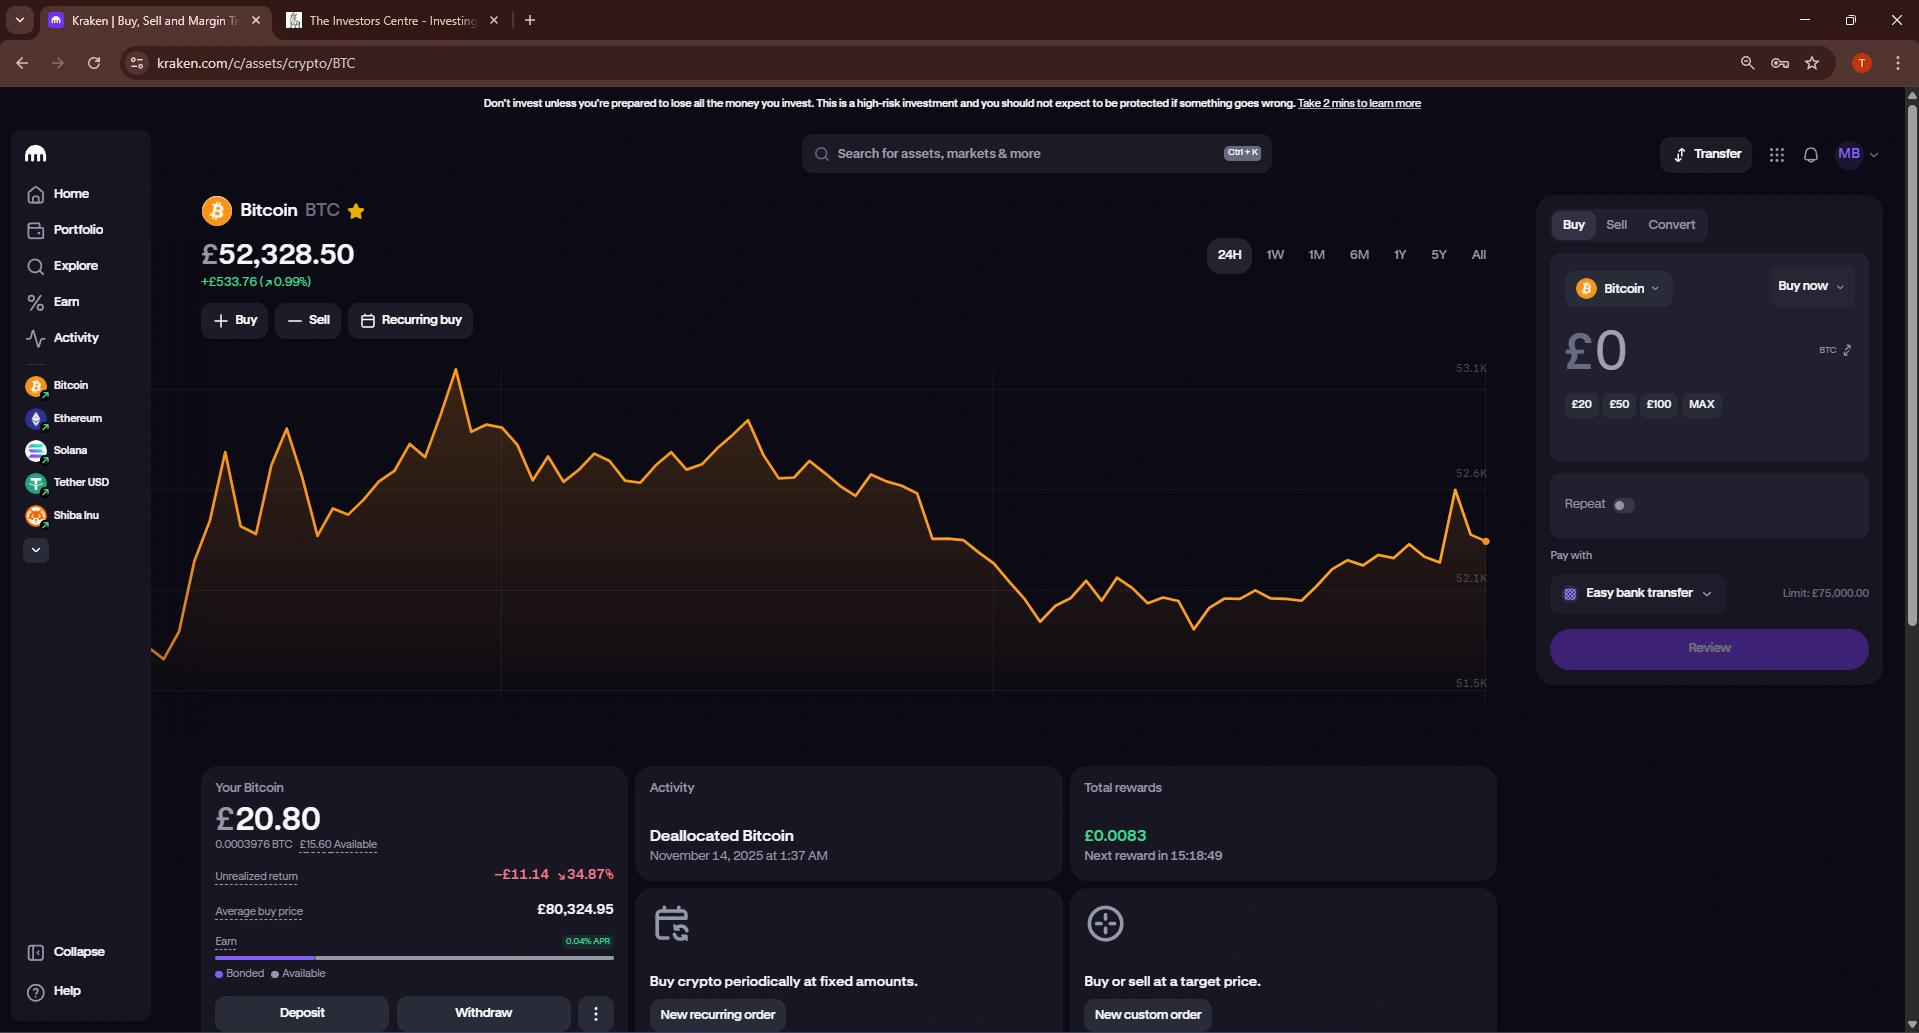This screenshot has width=1919, height=1033.
Task: Click New recurring order button
Action: (x=718, y=1015)
